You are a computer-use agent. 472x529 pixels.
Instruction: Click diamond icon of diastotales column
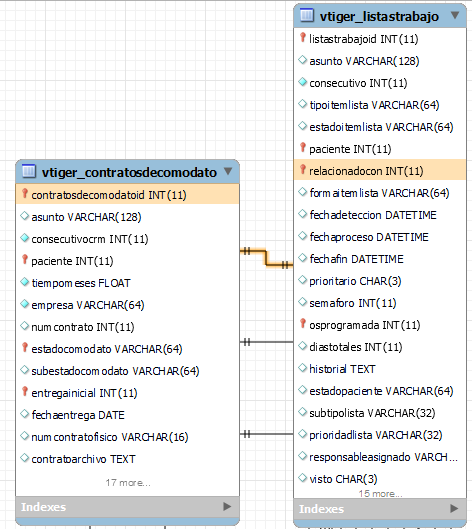point(303,346)
